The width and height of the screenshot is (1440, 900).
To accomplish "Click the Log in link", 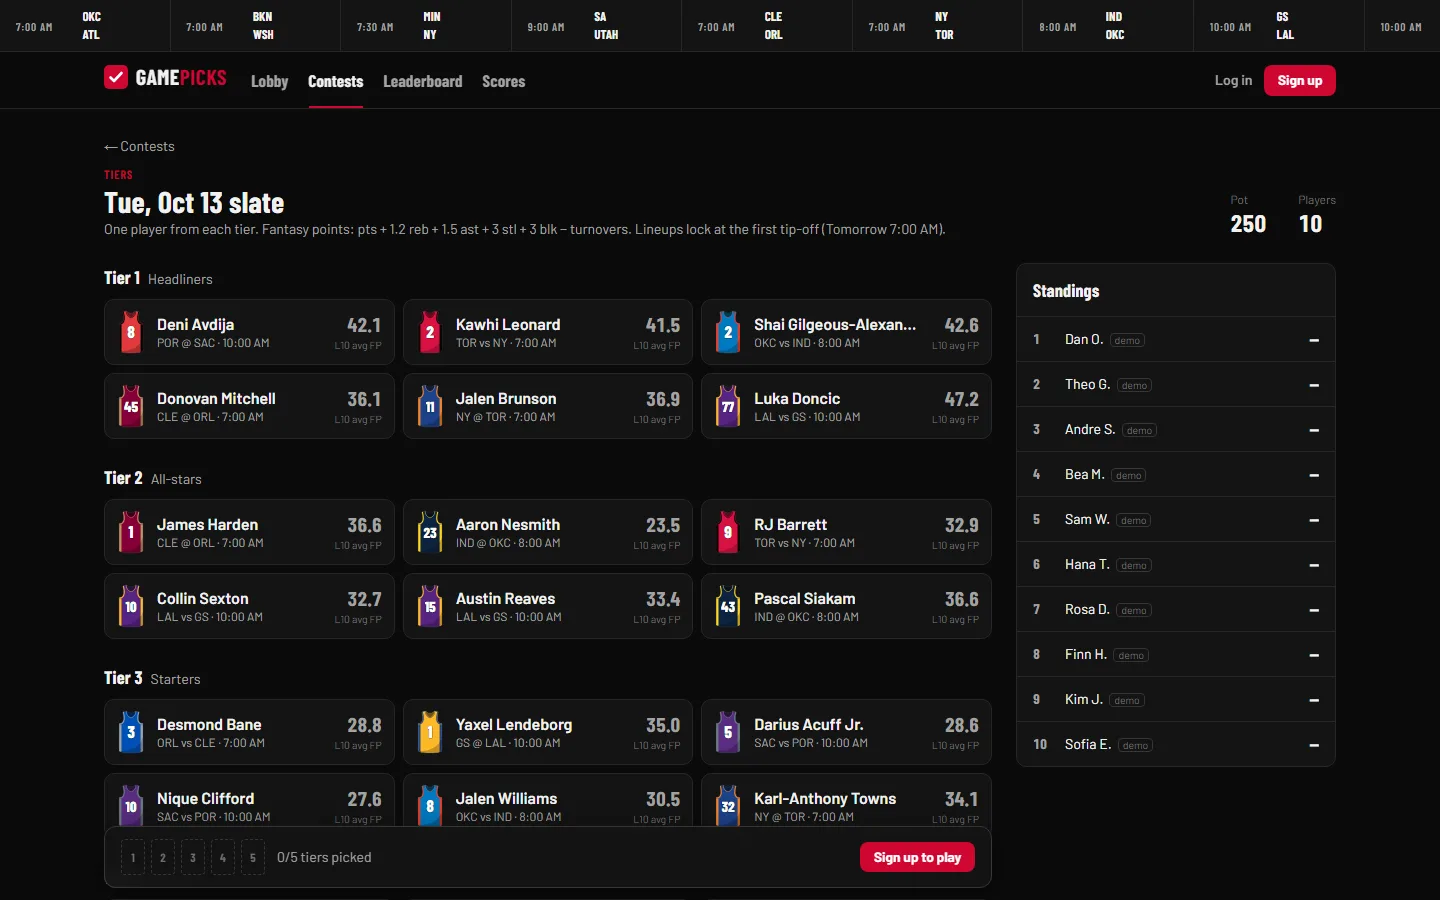I will (1233, 80).
